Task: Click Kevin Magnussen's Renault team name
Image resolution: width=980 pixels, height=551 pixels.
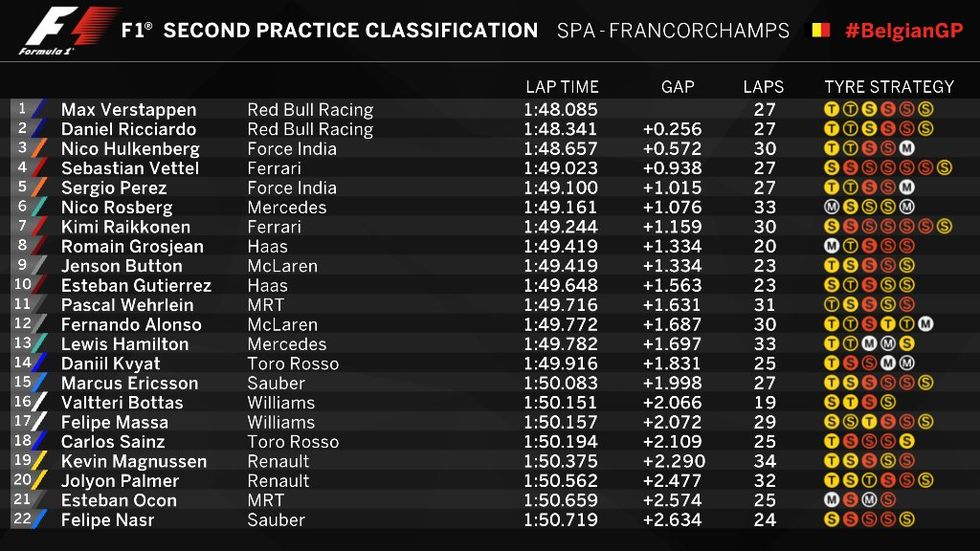Action: [278, 461]
